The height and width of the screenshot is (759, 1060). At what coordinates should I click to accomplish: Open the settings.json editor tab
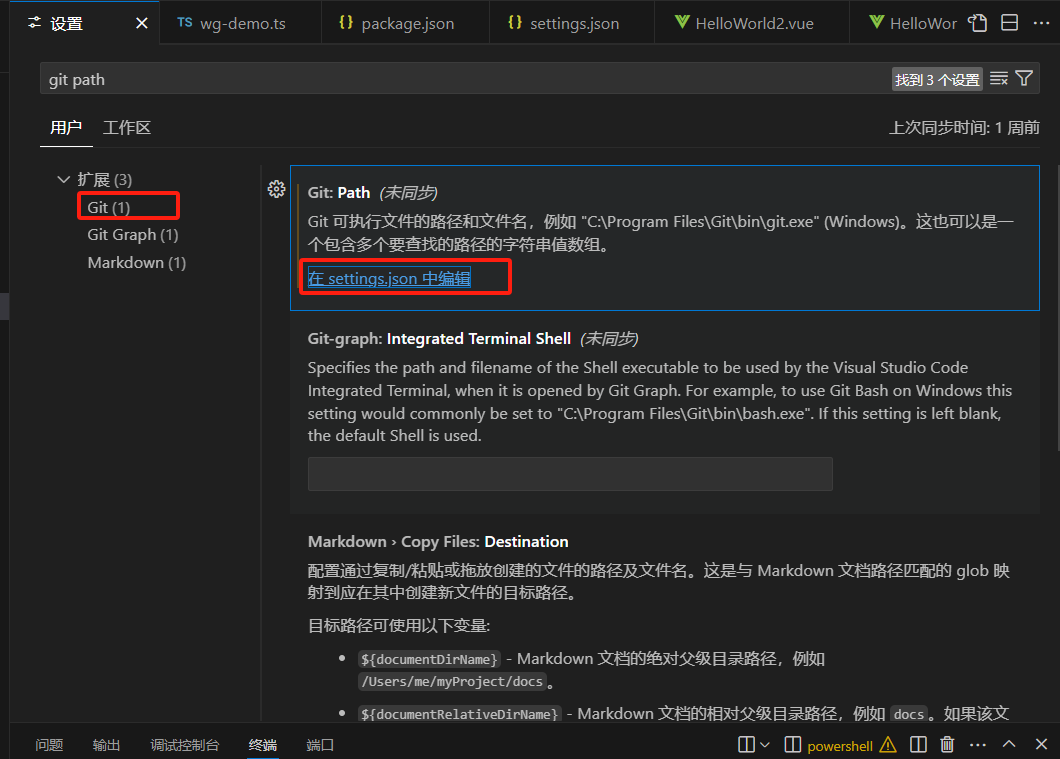[x=571, y=24]
